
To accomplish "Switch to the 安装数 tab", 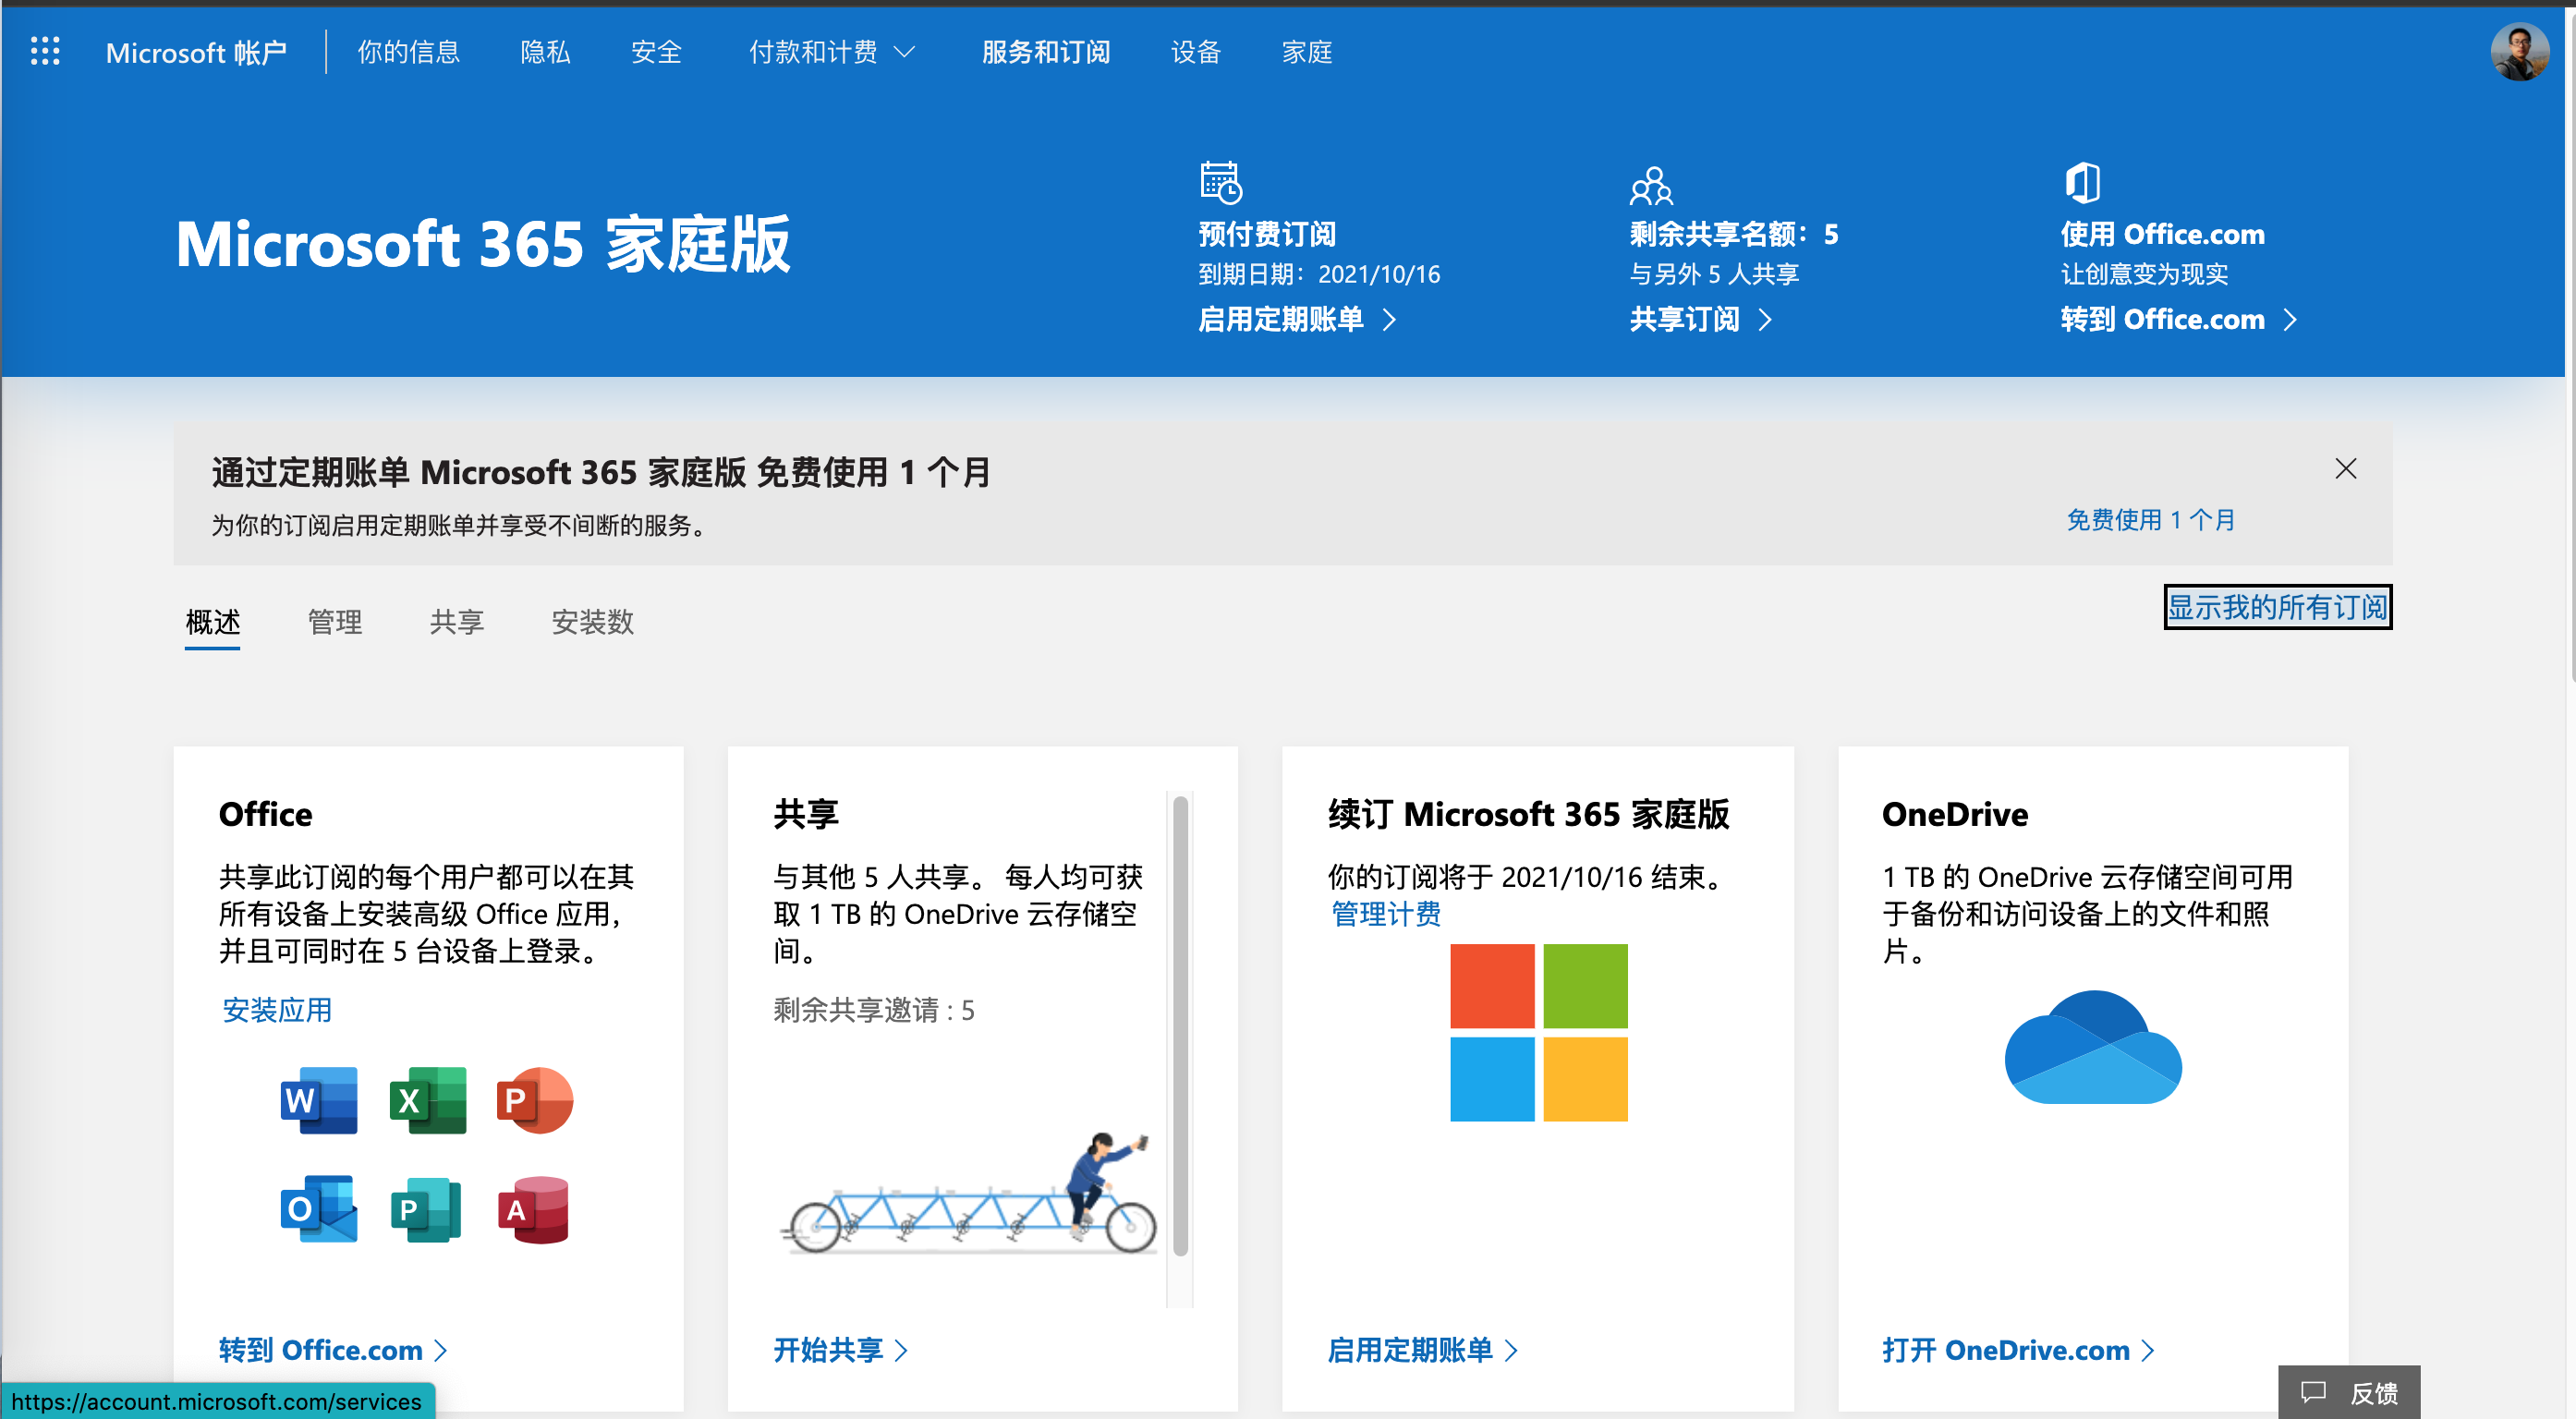I will click(592, 622).
